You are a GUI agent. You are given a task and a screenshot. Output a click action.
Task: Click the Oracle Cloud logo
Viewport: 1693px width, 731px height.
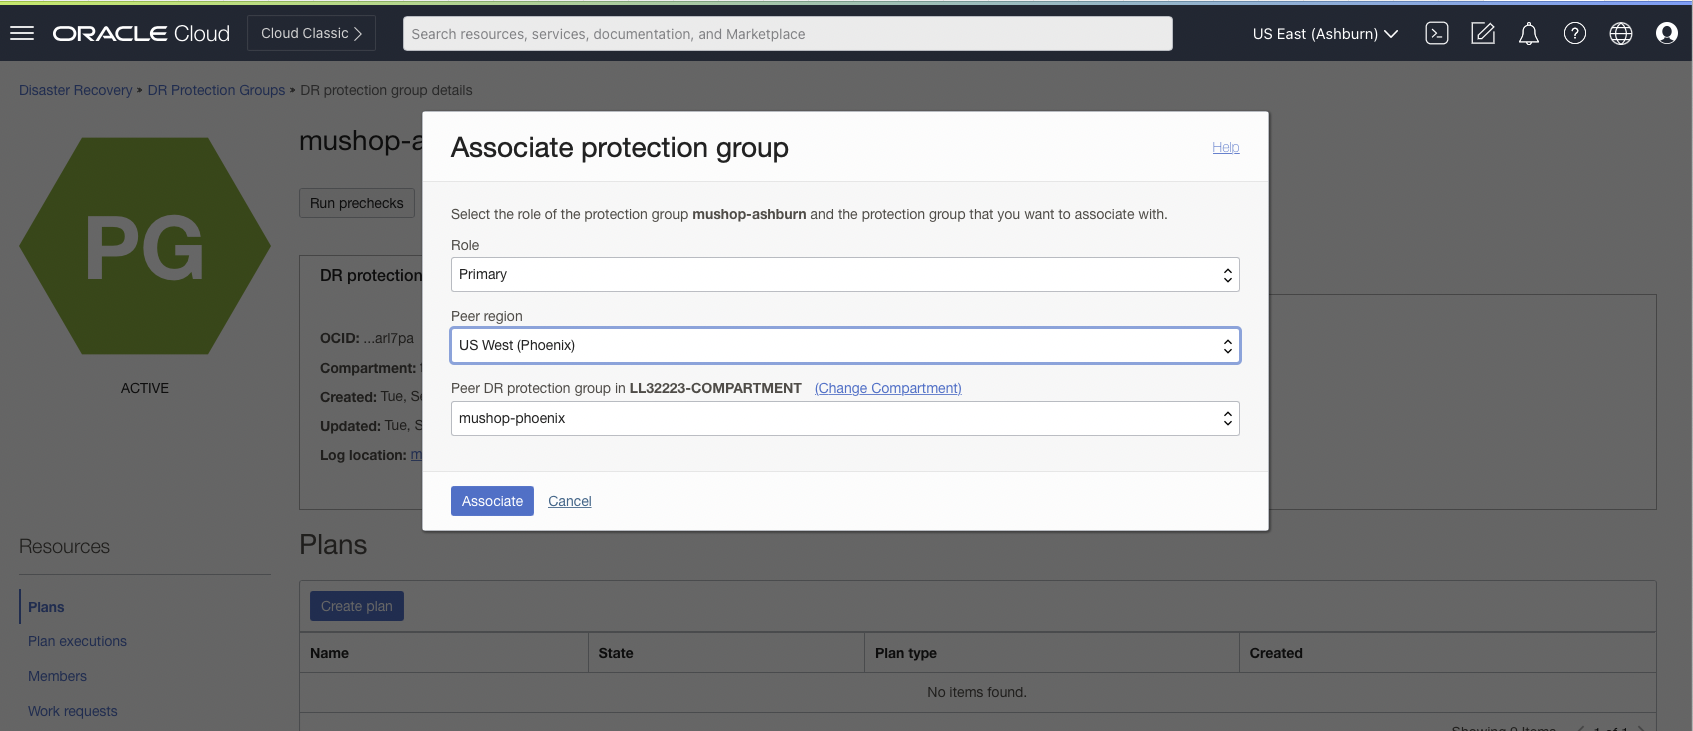click(x=141, y=33)
